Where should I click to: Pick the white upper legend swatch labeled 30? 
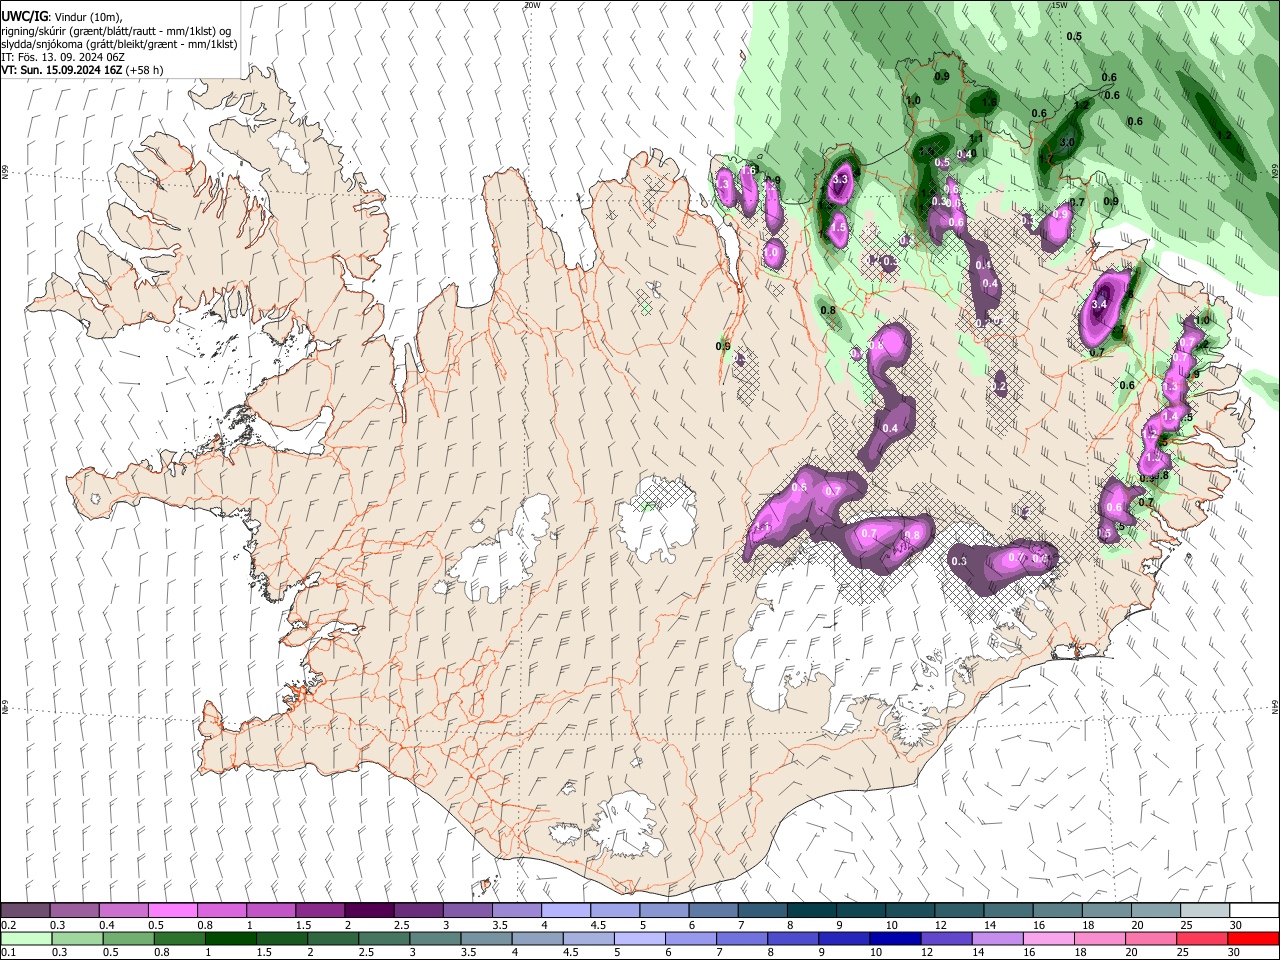(x=1254, y=911)
